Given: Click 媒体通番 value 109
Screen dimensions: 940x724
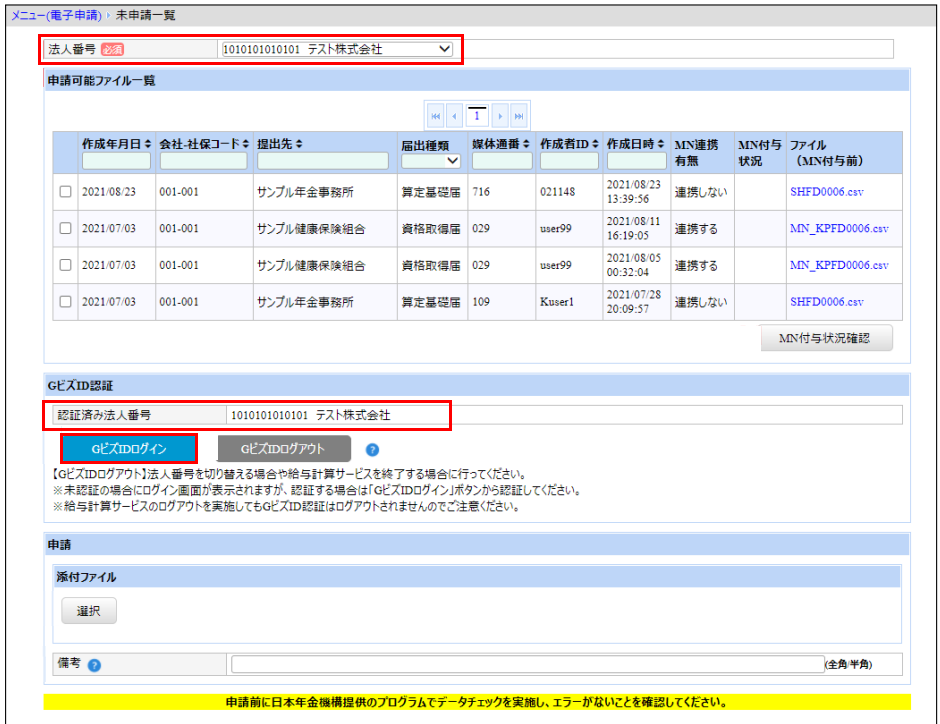Looking at the screenshot, I should [481, 301].
